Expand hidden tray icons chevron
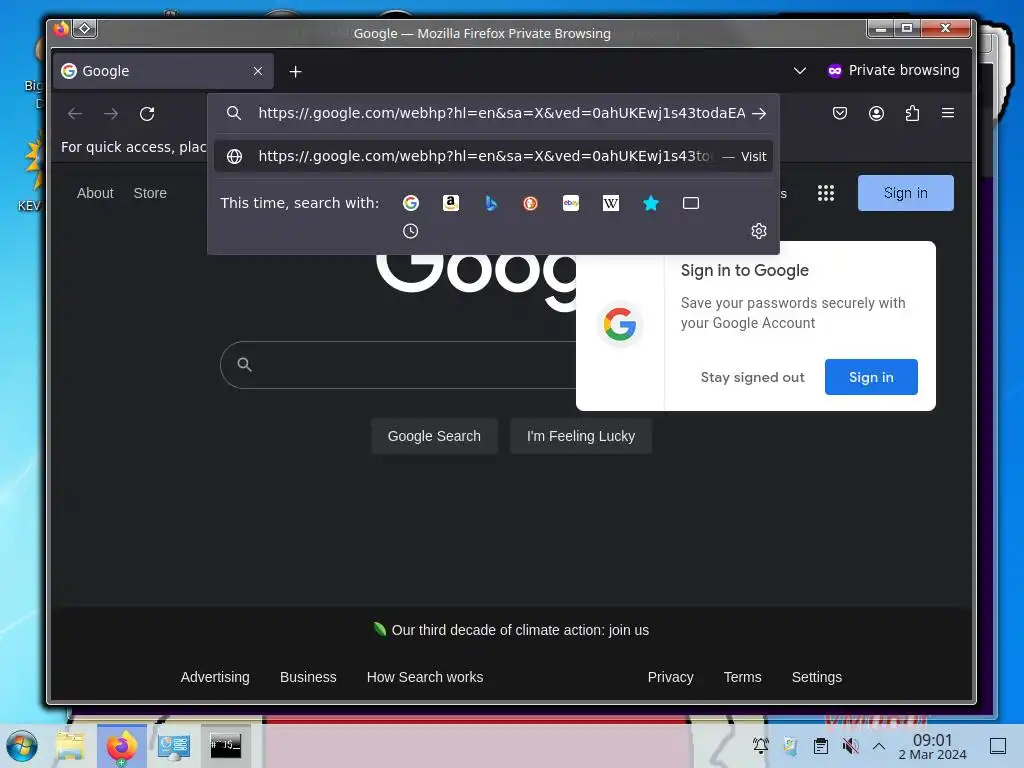Viewport: 1024px width, 768px height. point(879,746)
